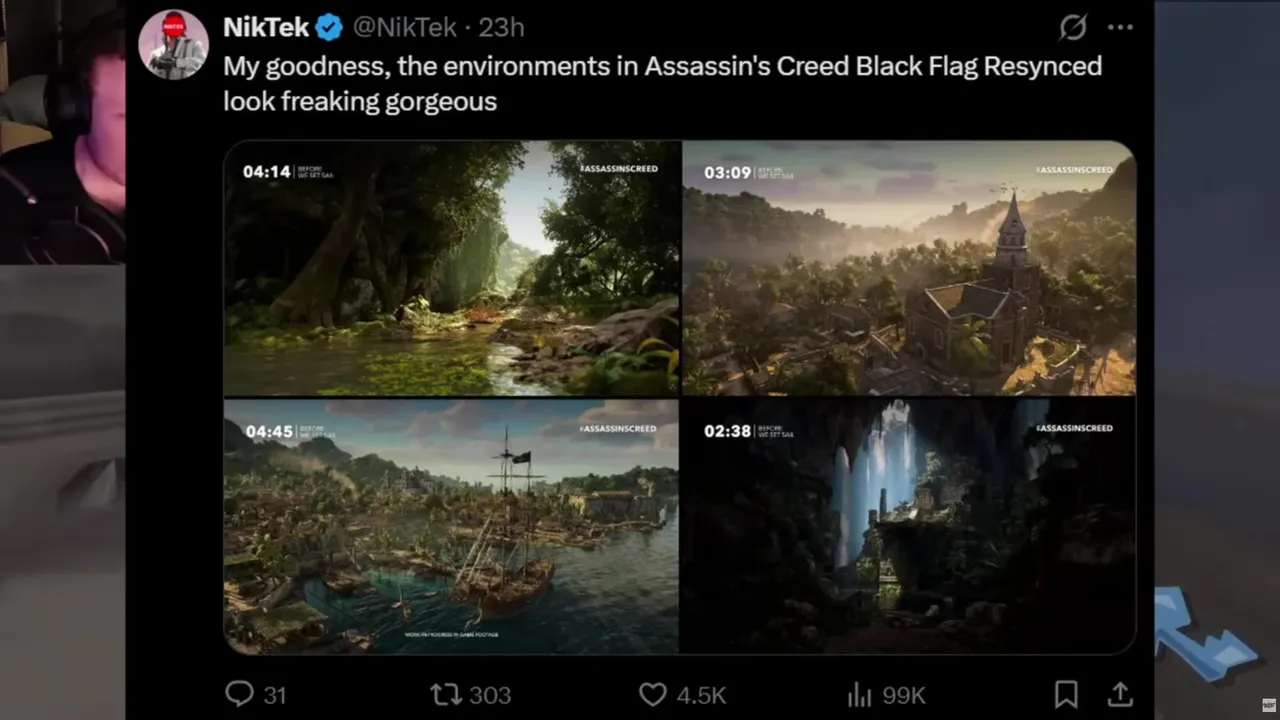Viewport: 1280px width, 720px height.
Task: Click the share upload arrow icon
Action: 1120,693
